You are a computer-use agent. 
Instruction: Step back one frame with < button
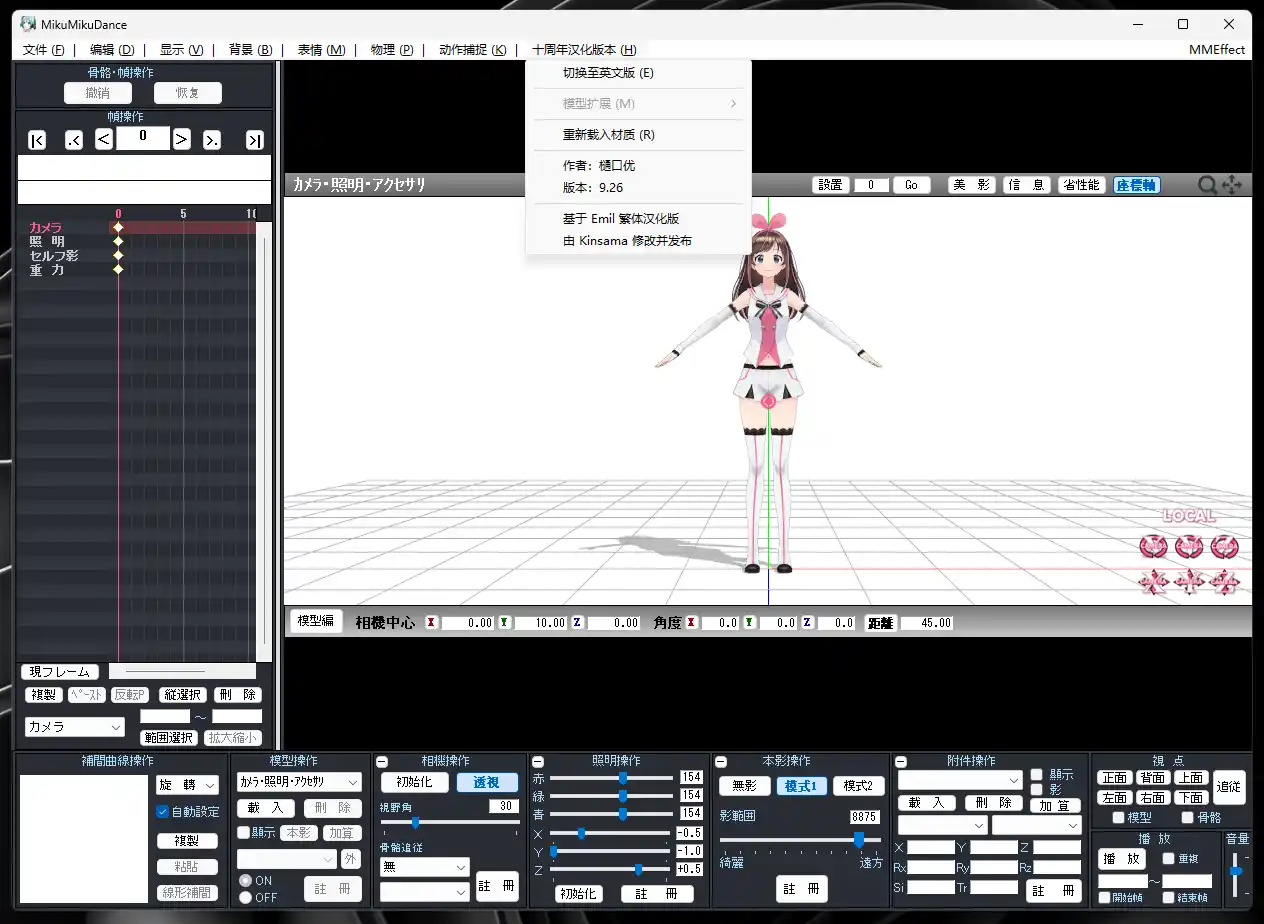104,139
